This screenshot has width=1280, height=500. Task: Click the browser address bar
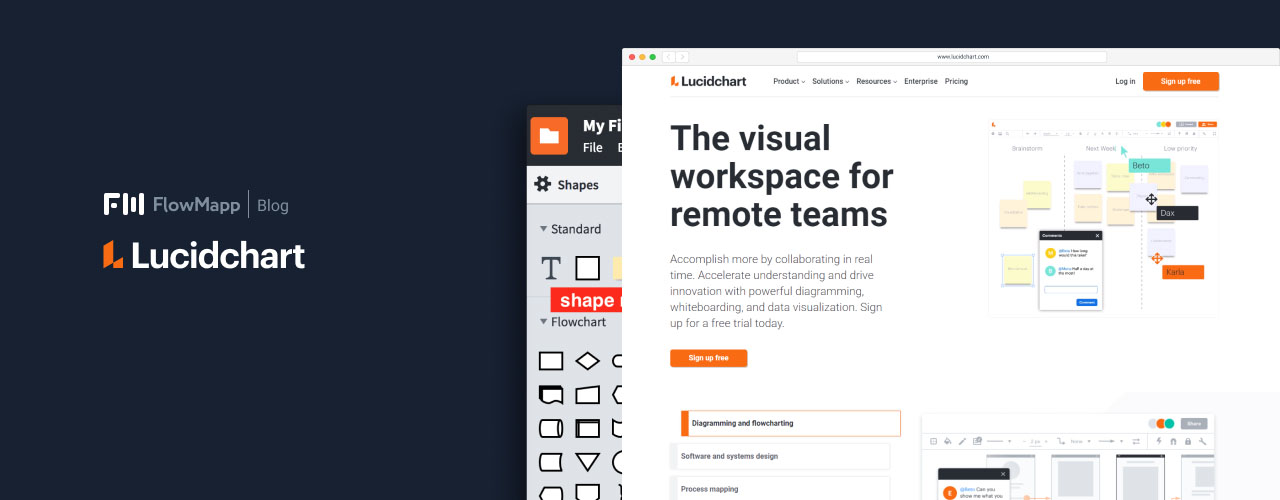pos(951,57)
